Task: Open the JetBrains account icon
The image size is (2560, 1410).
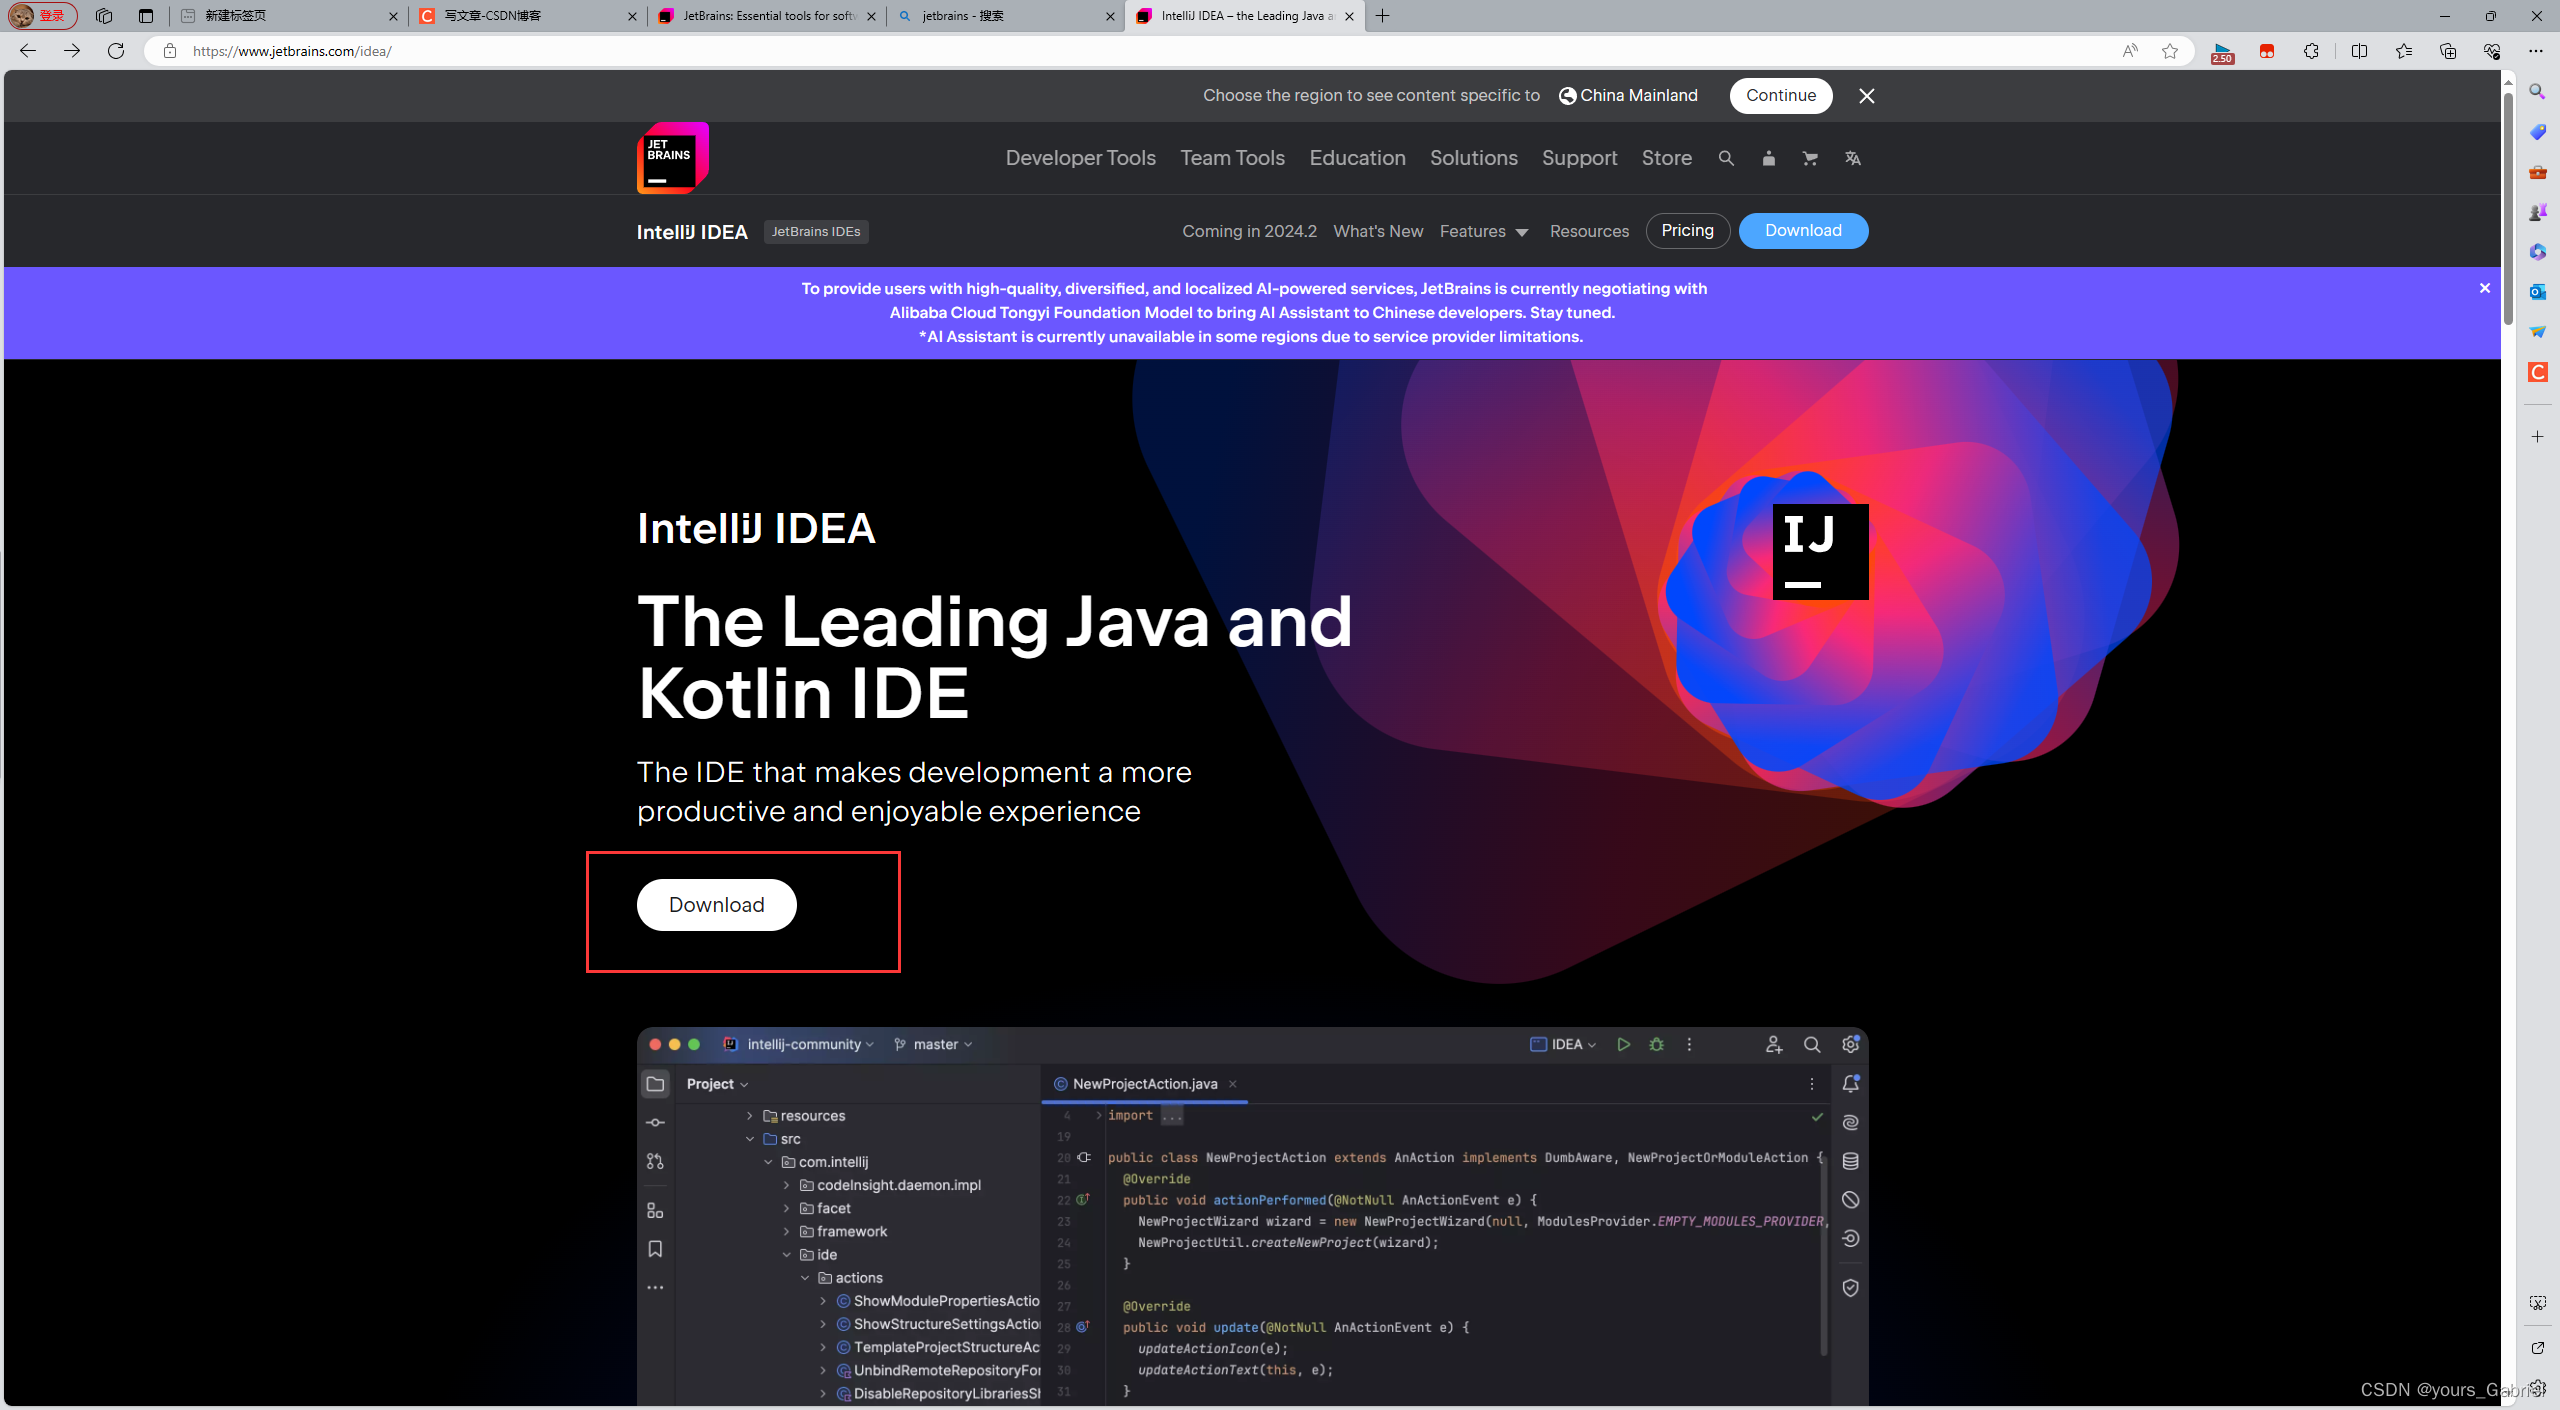Action: [1768, 158]
